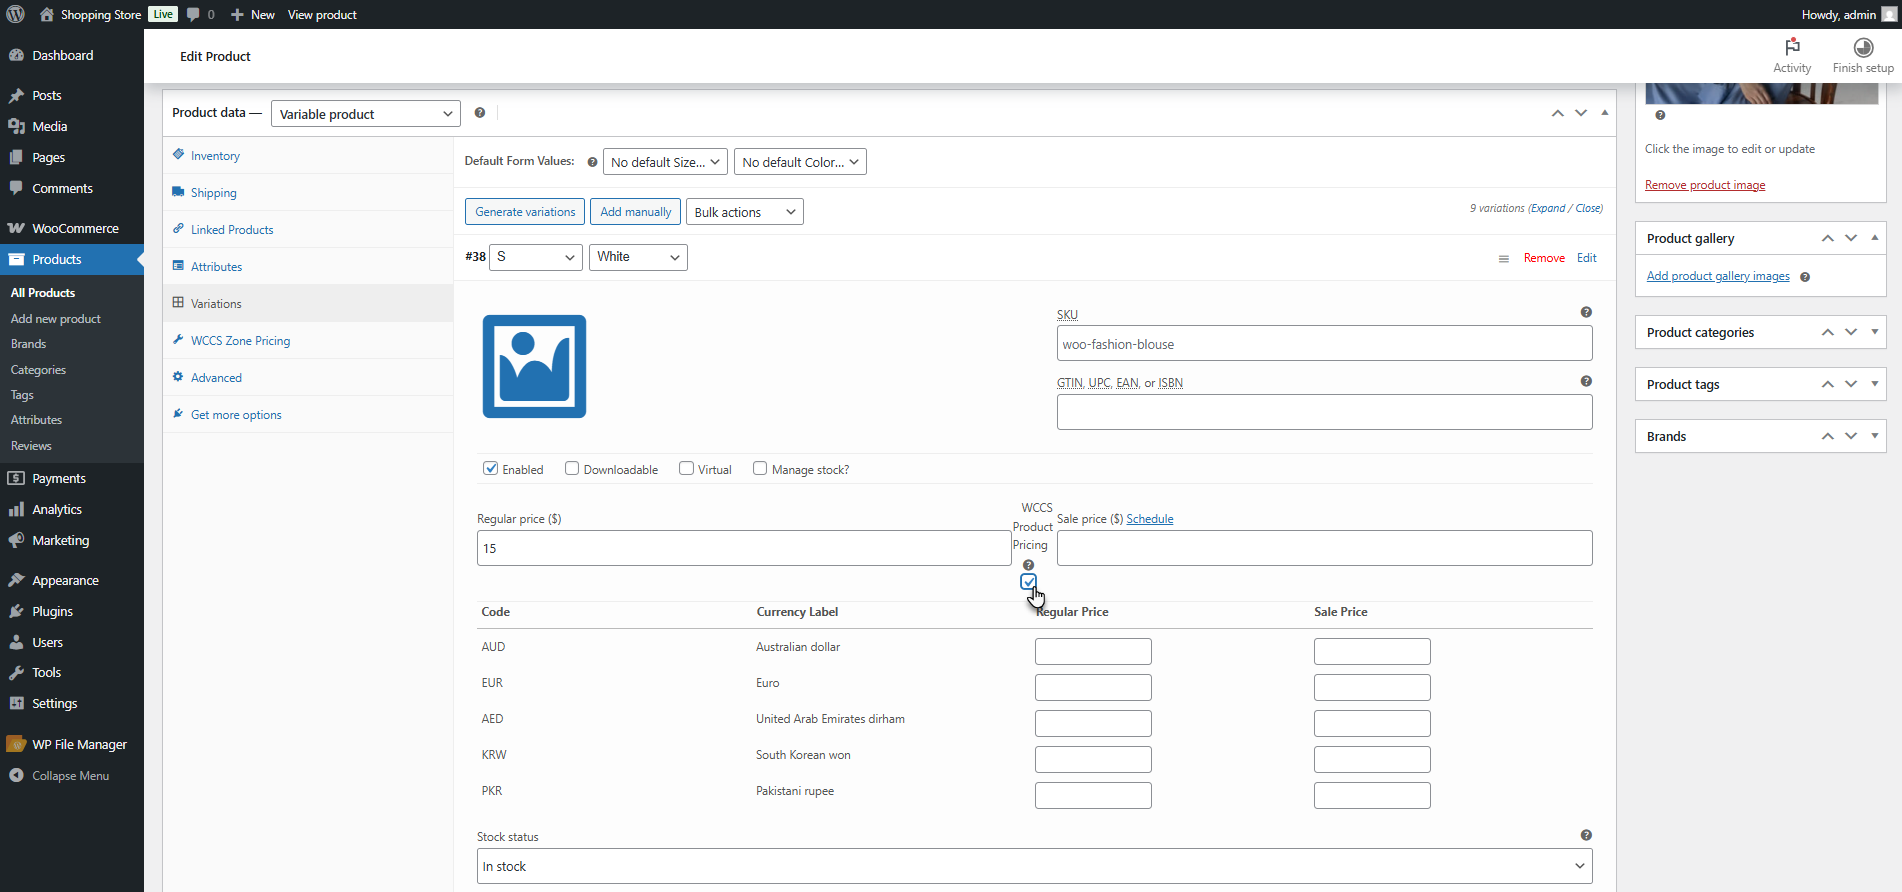1902x892 pixels.
Task: Open Dashboard in sidebar
Action: 72,56
